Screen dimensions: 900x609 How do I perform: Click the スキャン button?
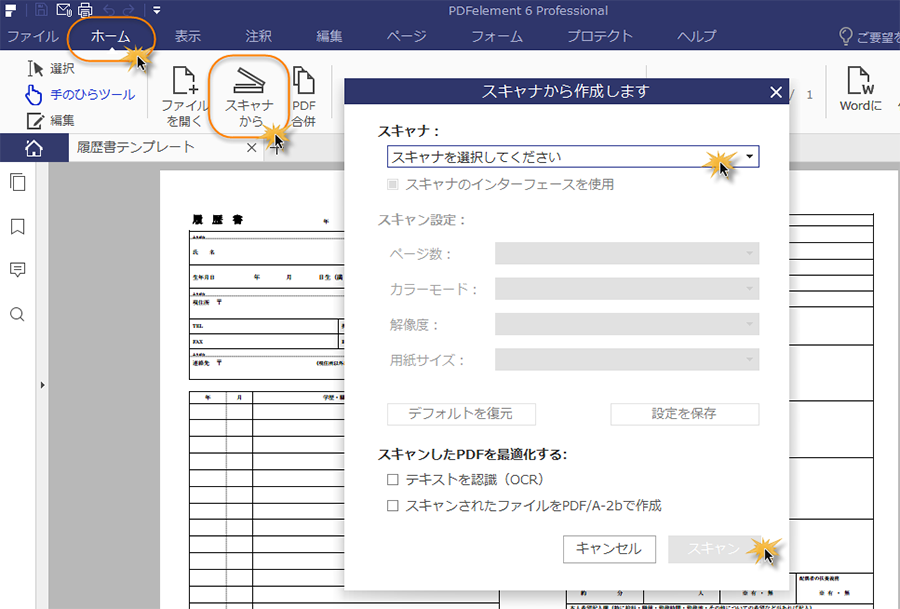click(714, 549)
